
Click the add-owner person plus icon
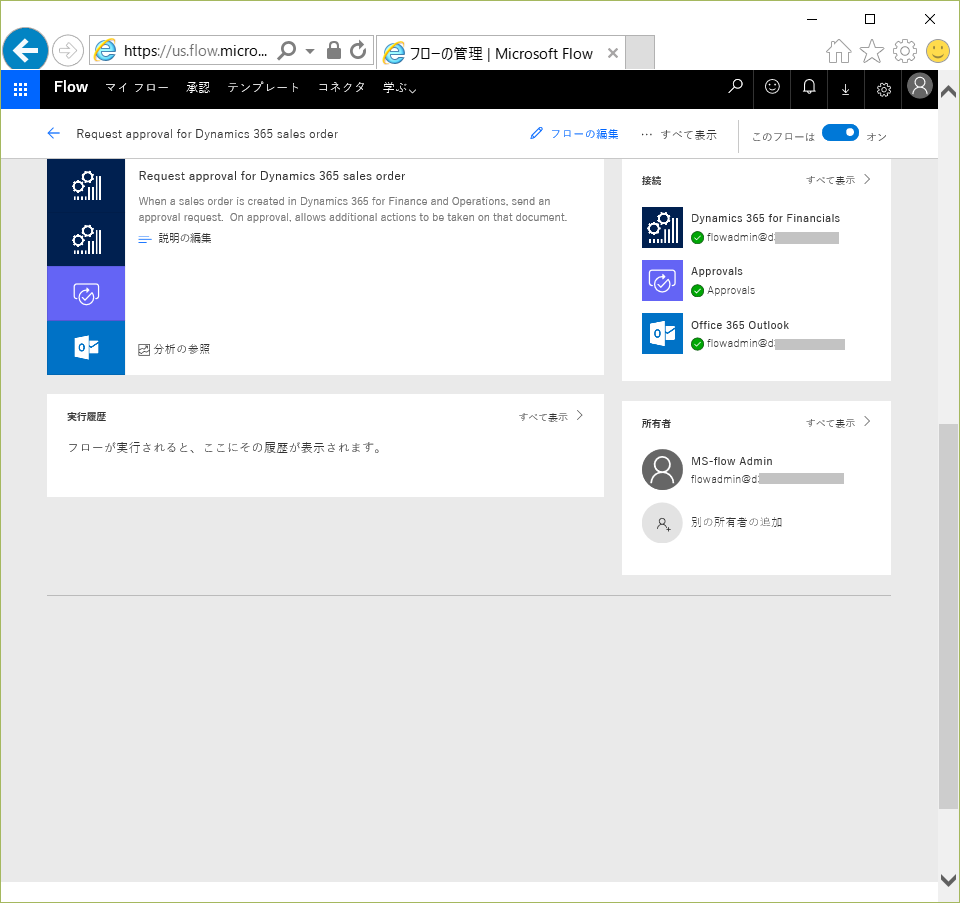pyautogui.click(x=662, y=523)
